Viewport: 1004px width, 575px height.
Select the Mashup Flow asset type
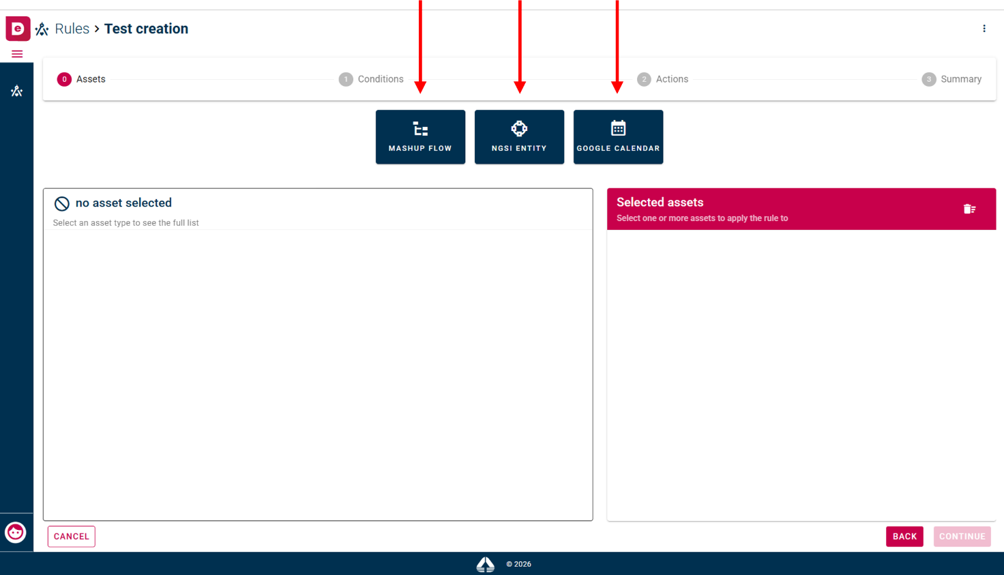click(420, 137)
